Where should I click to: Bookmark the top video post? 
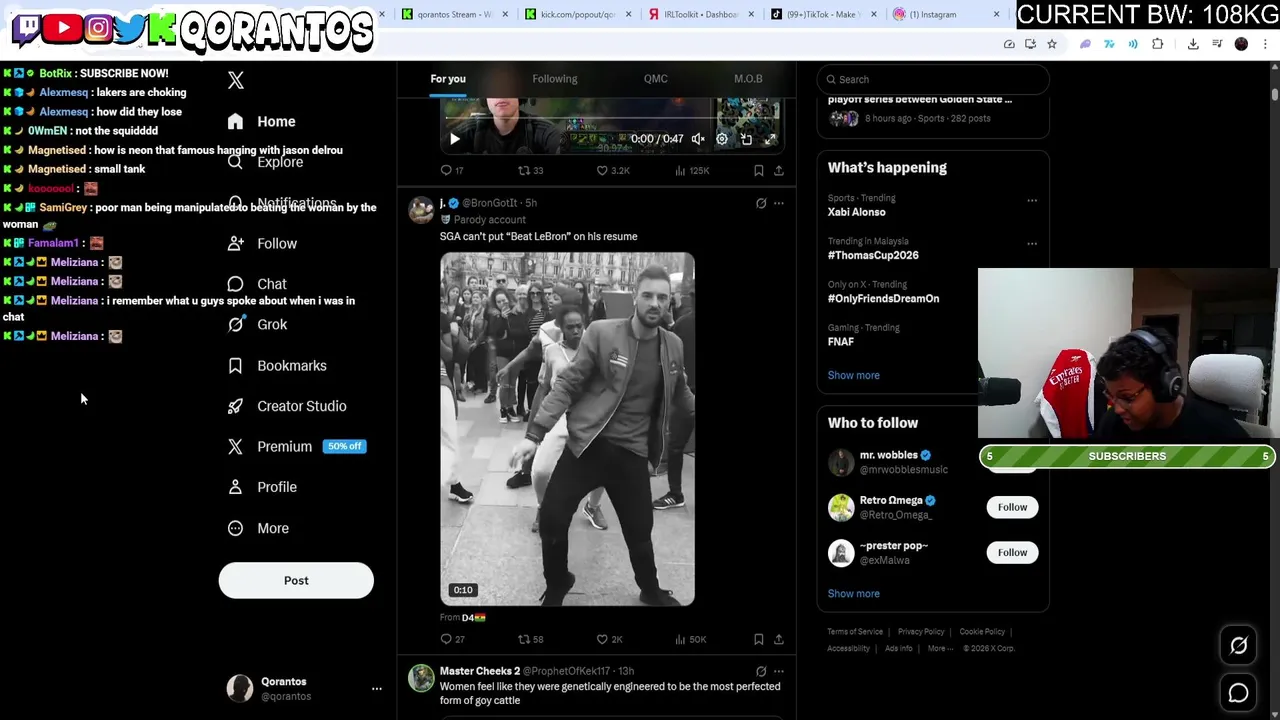759,171
